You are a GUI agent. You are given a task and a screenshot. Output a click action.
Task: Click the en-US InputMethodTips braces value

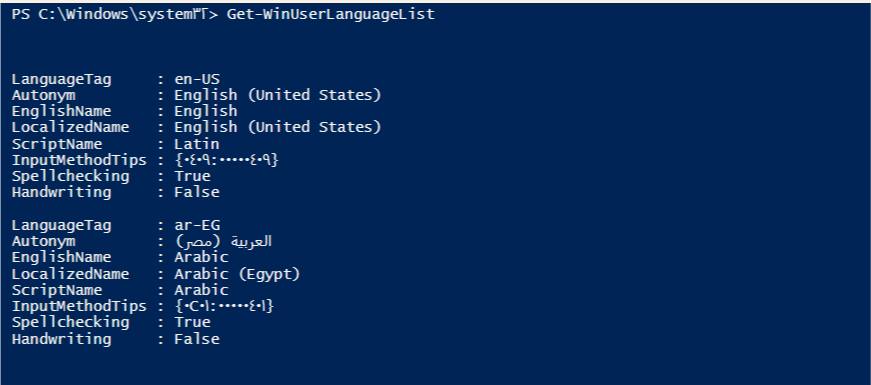coord(226,160)
